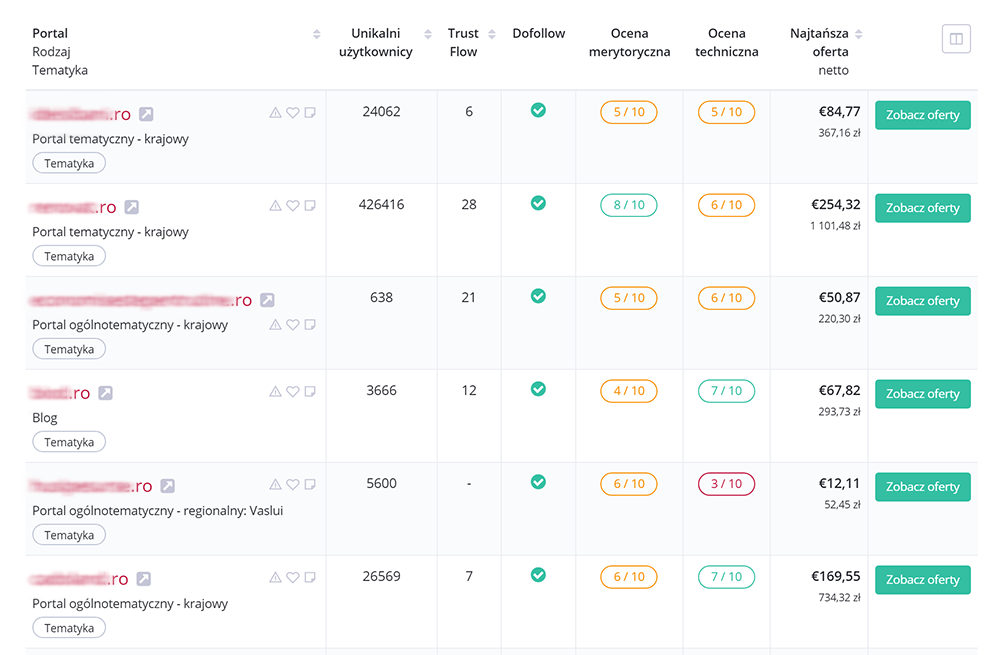Image resolution: width=1000 pixels, height=655 pixels.
Task: Favorite the Blog portal with the heart icon
Action: (x=293, y=392)
